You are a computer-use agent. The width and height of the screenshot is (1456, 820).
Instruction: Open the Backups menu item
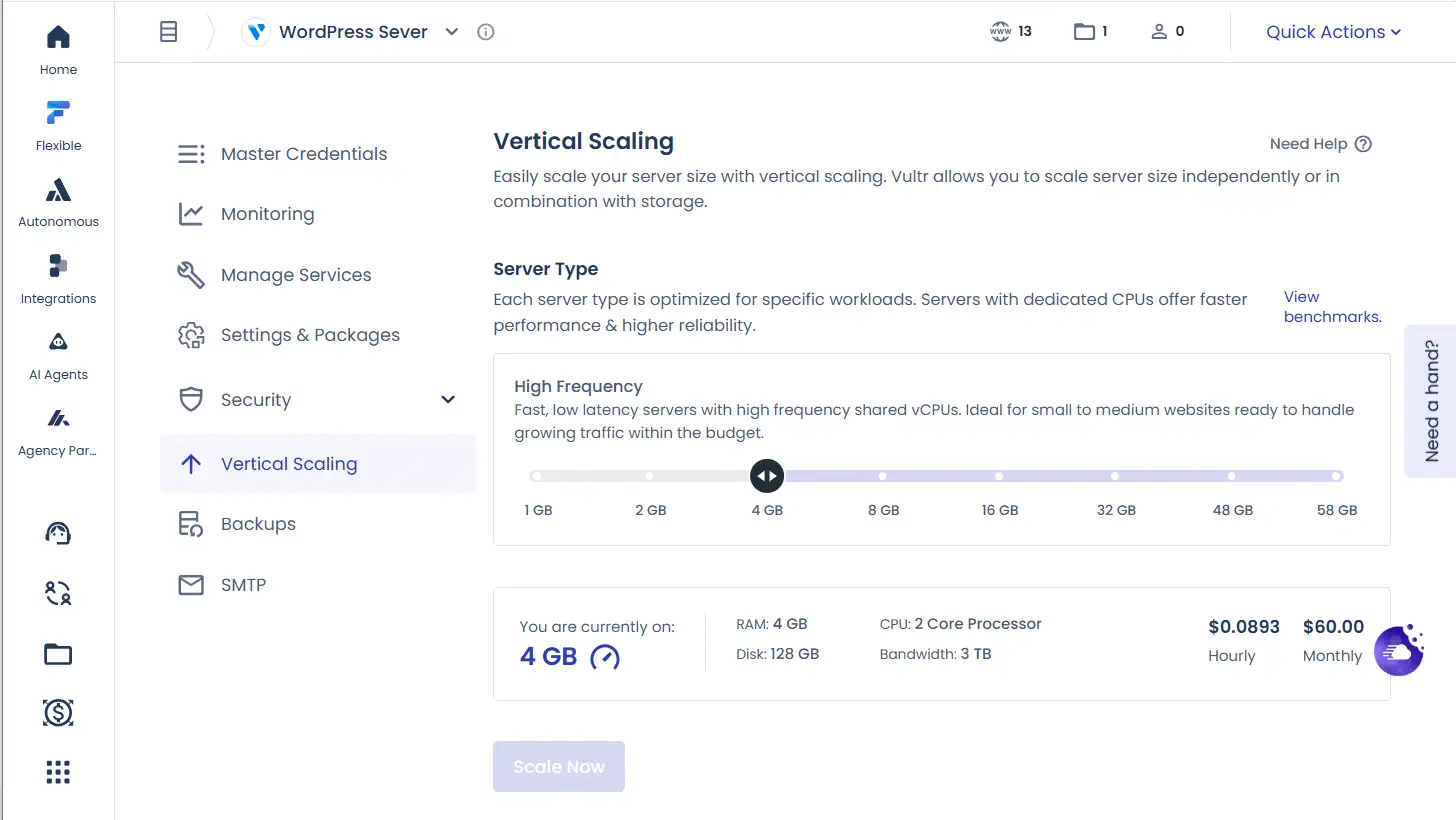318,524
